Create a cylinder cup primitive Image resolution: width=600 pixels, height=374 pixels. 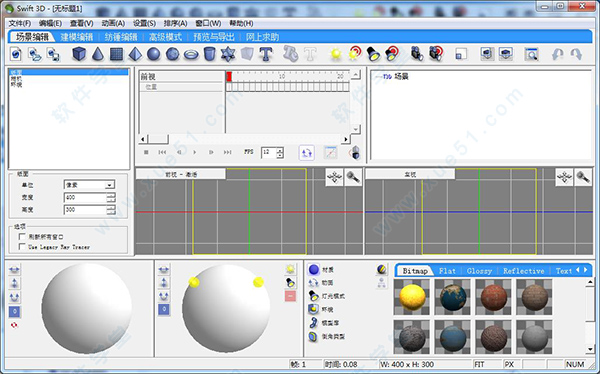(x=209, y=54)
